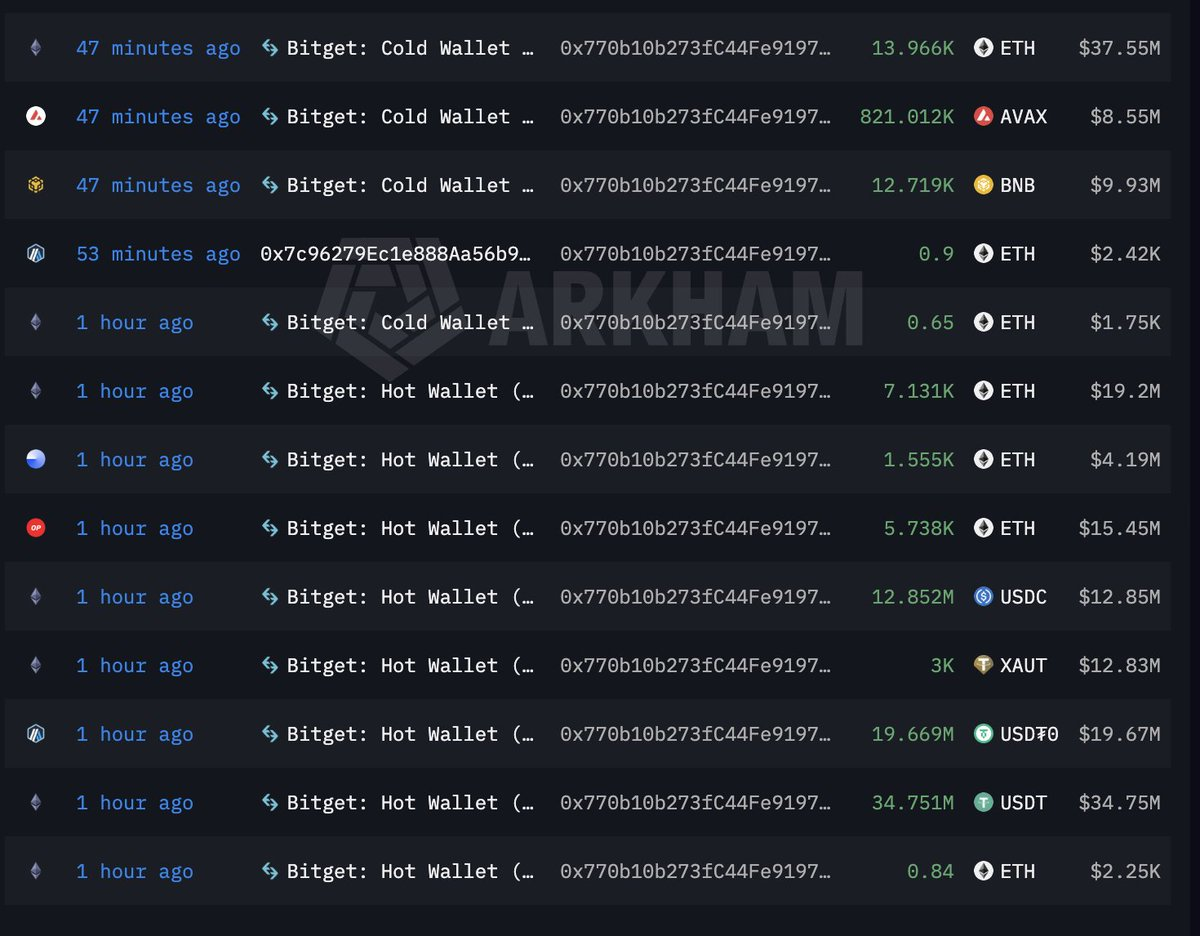
Task: Click the 7.131K amount value
Action: click(x=919, y=391)
